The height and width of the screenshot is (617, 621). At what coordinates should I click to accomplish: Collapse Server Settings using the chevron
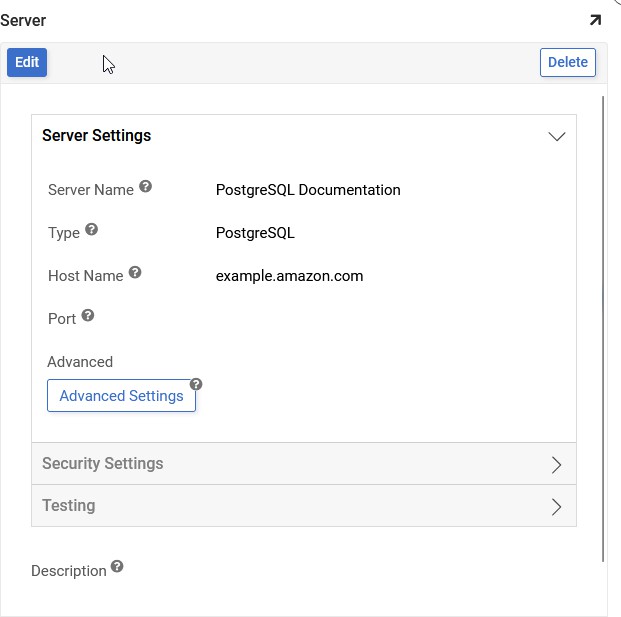click(557, 137)
